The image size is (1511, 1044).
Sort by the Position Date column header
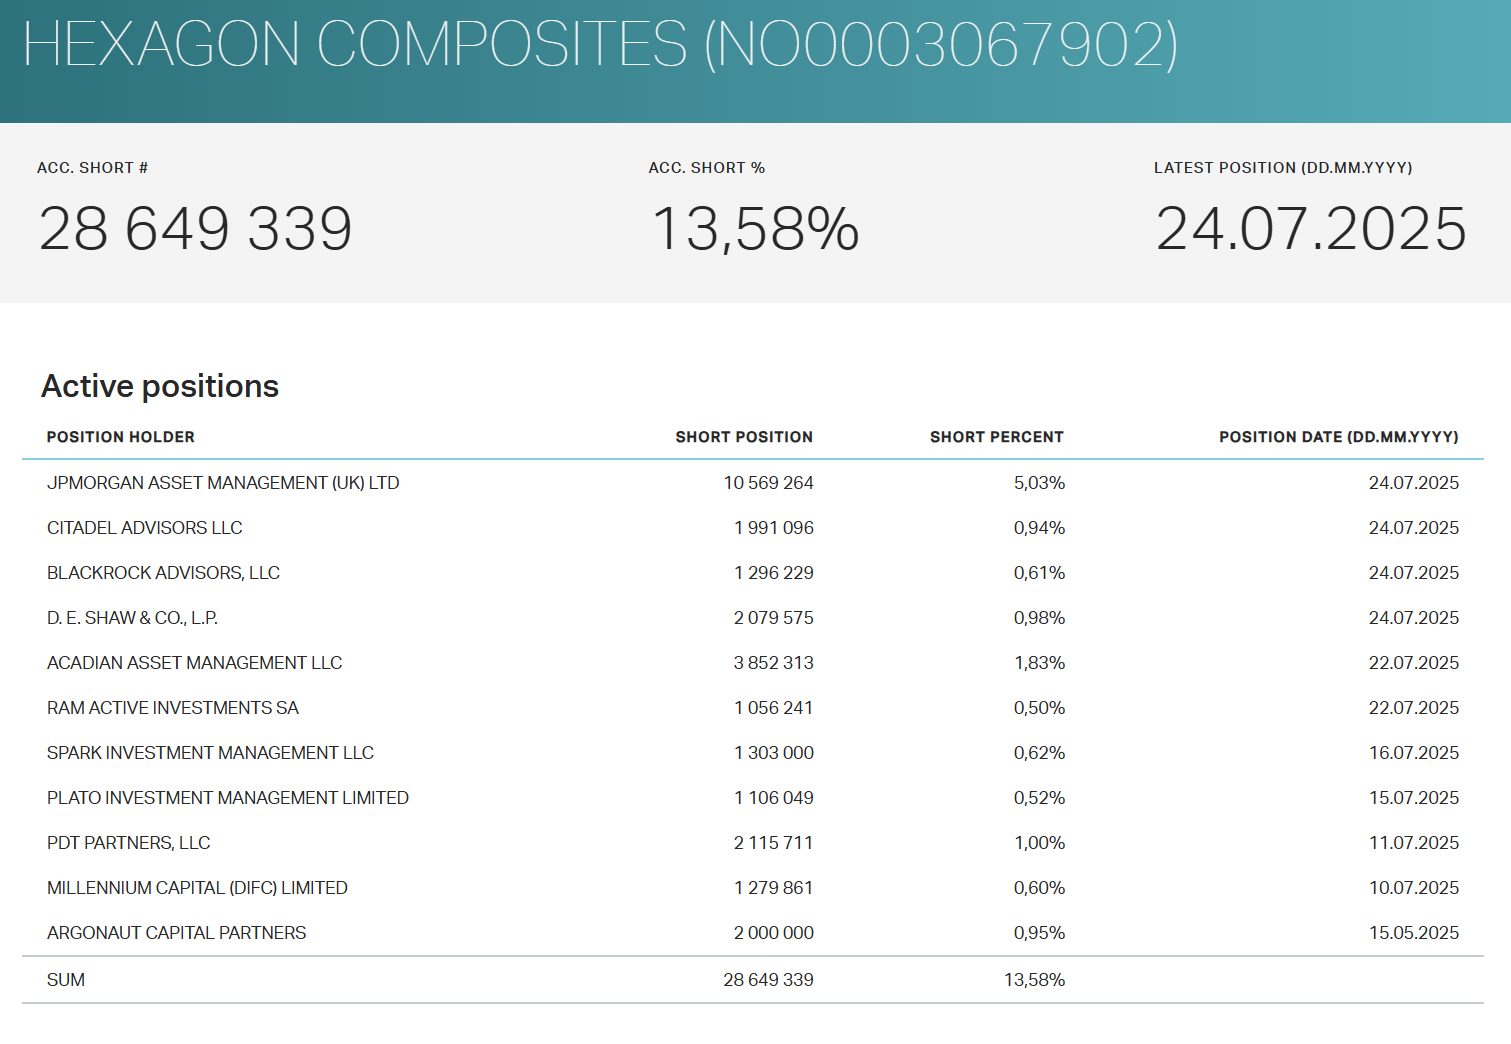click(x=1338, y=437)
